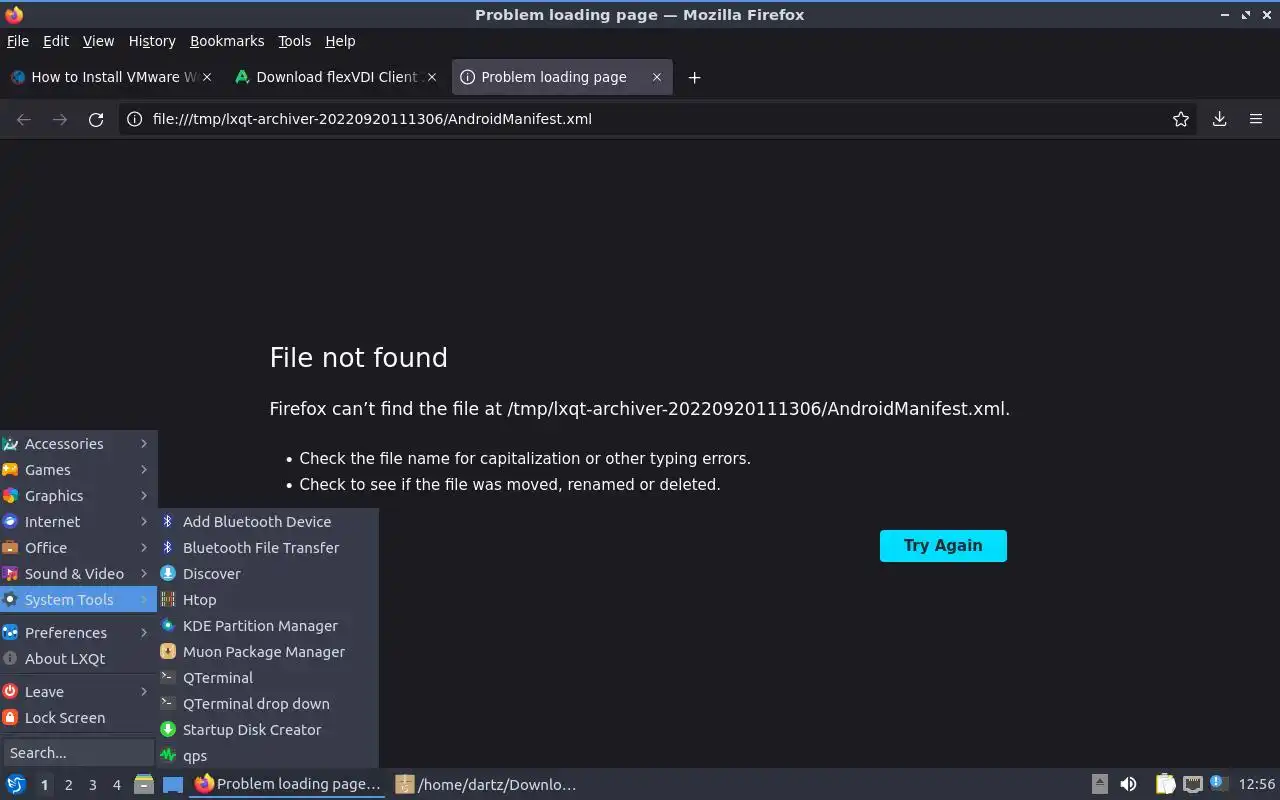Open the Edit menu
This screenshot has width=1280, height=800.
(56, 41)
